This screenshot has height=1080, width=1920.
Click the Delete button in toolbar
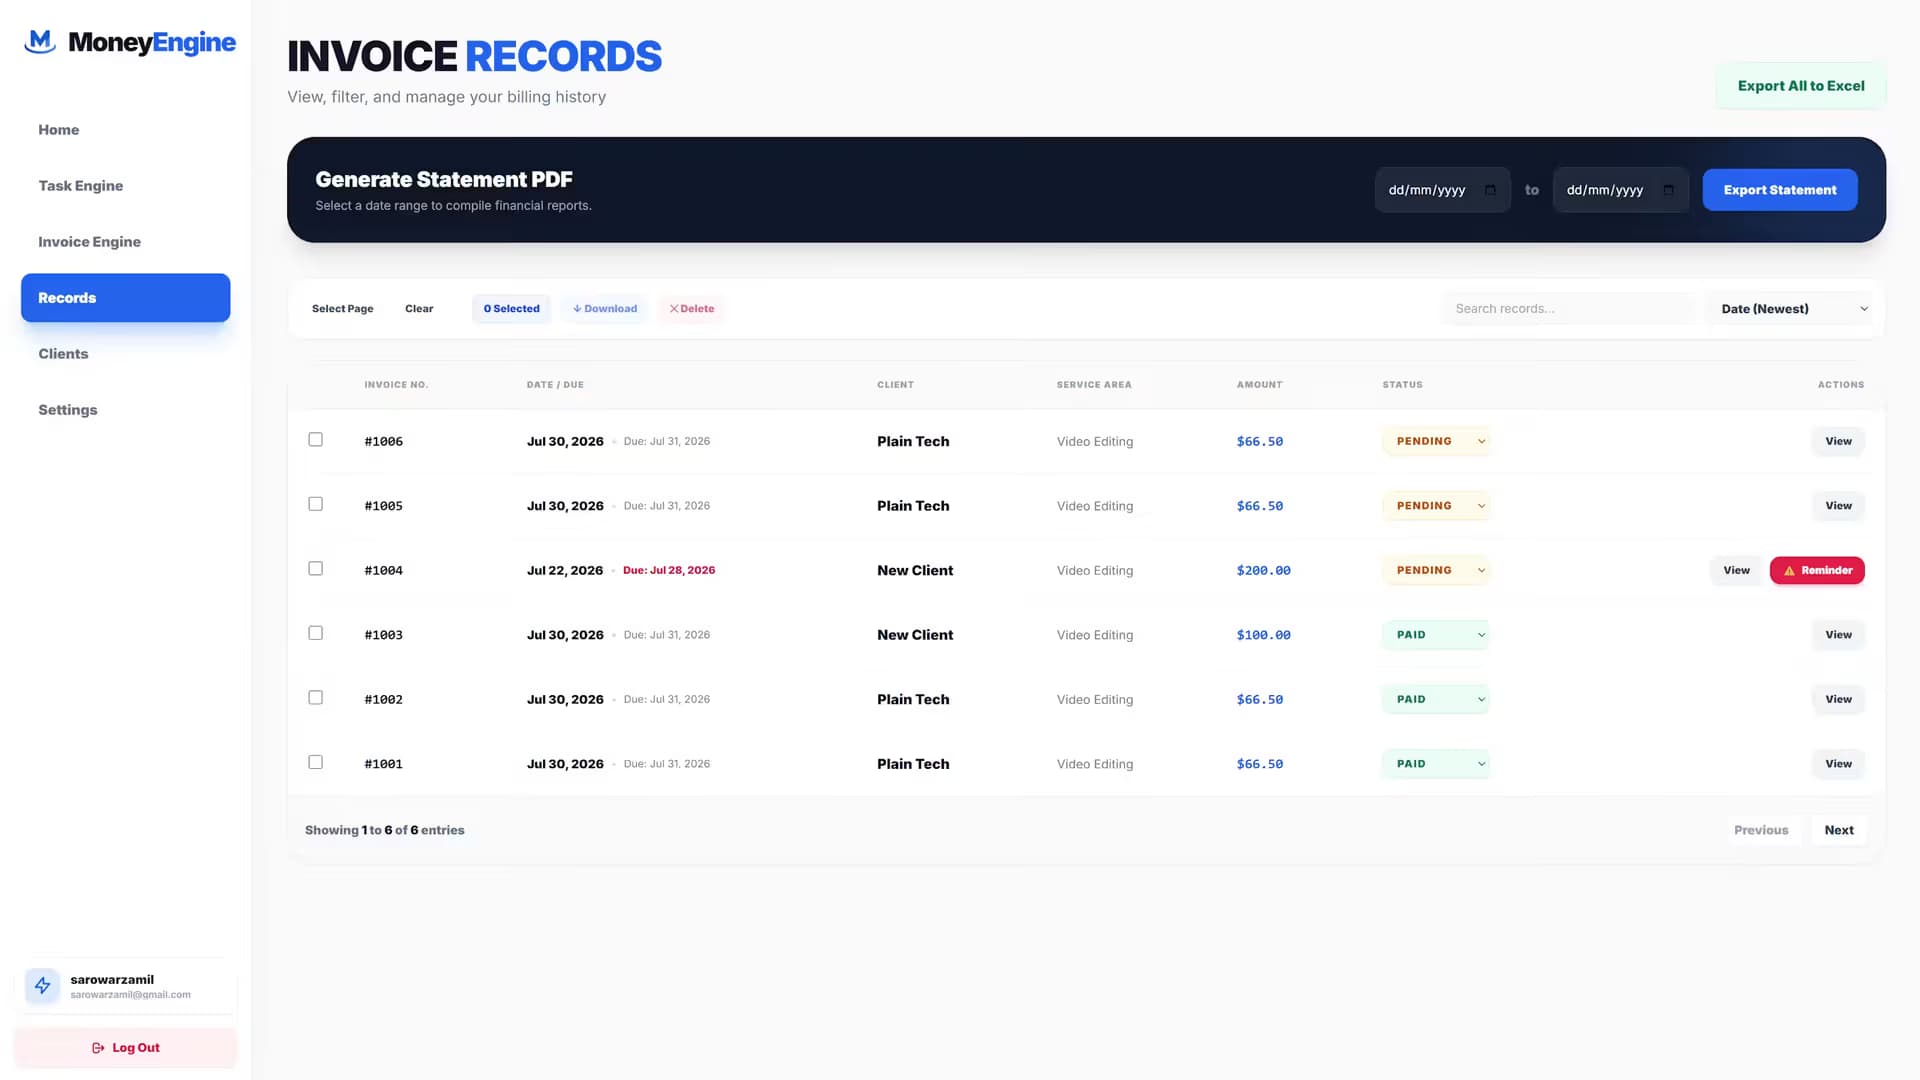click(691, 309)
